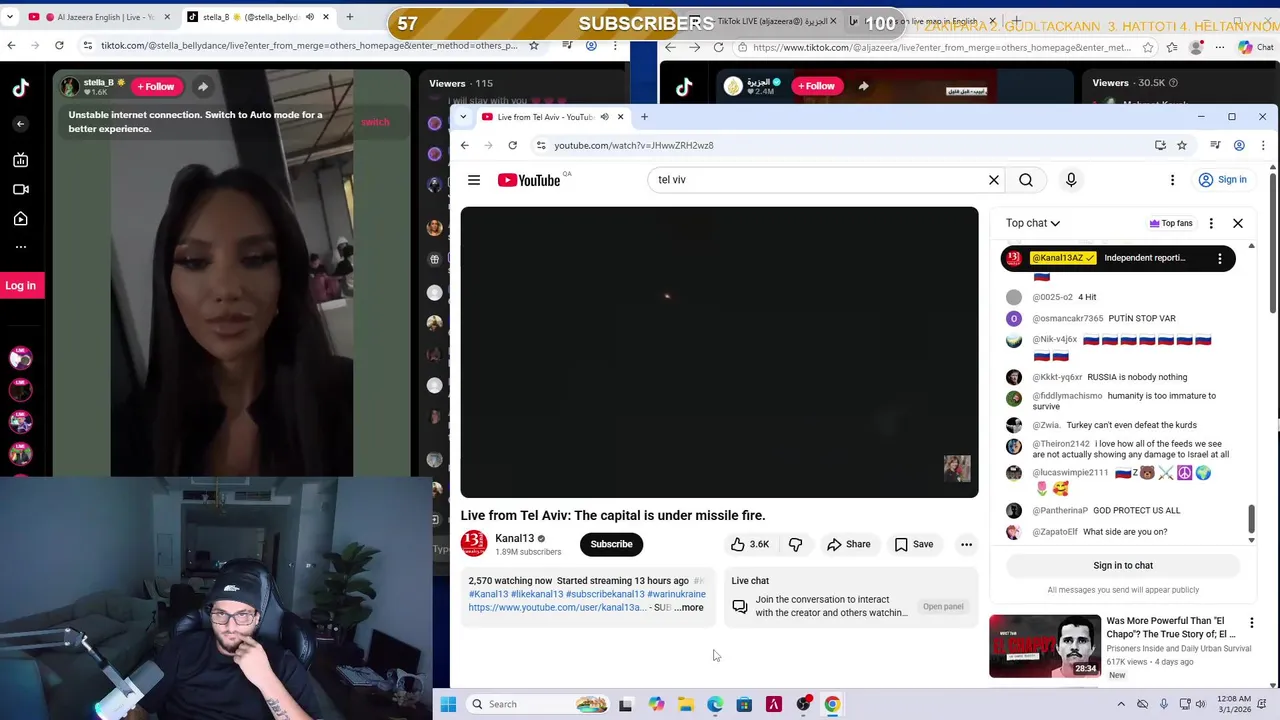Open YouTube settings three-dot menu beside Sign in
The height and width of the screenshot is (720, 1280).
pos(1172,180)
